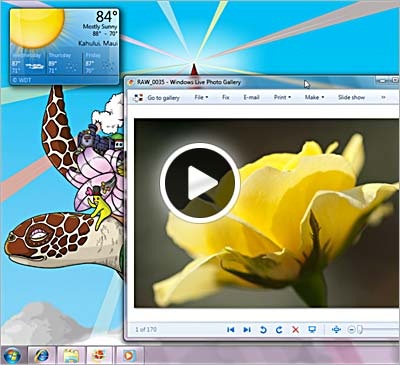This screenshot has width=400, height=365.
Task: Expand the Print dropdown menu
Action: (x=282, y=97)
